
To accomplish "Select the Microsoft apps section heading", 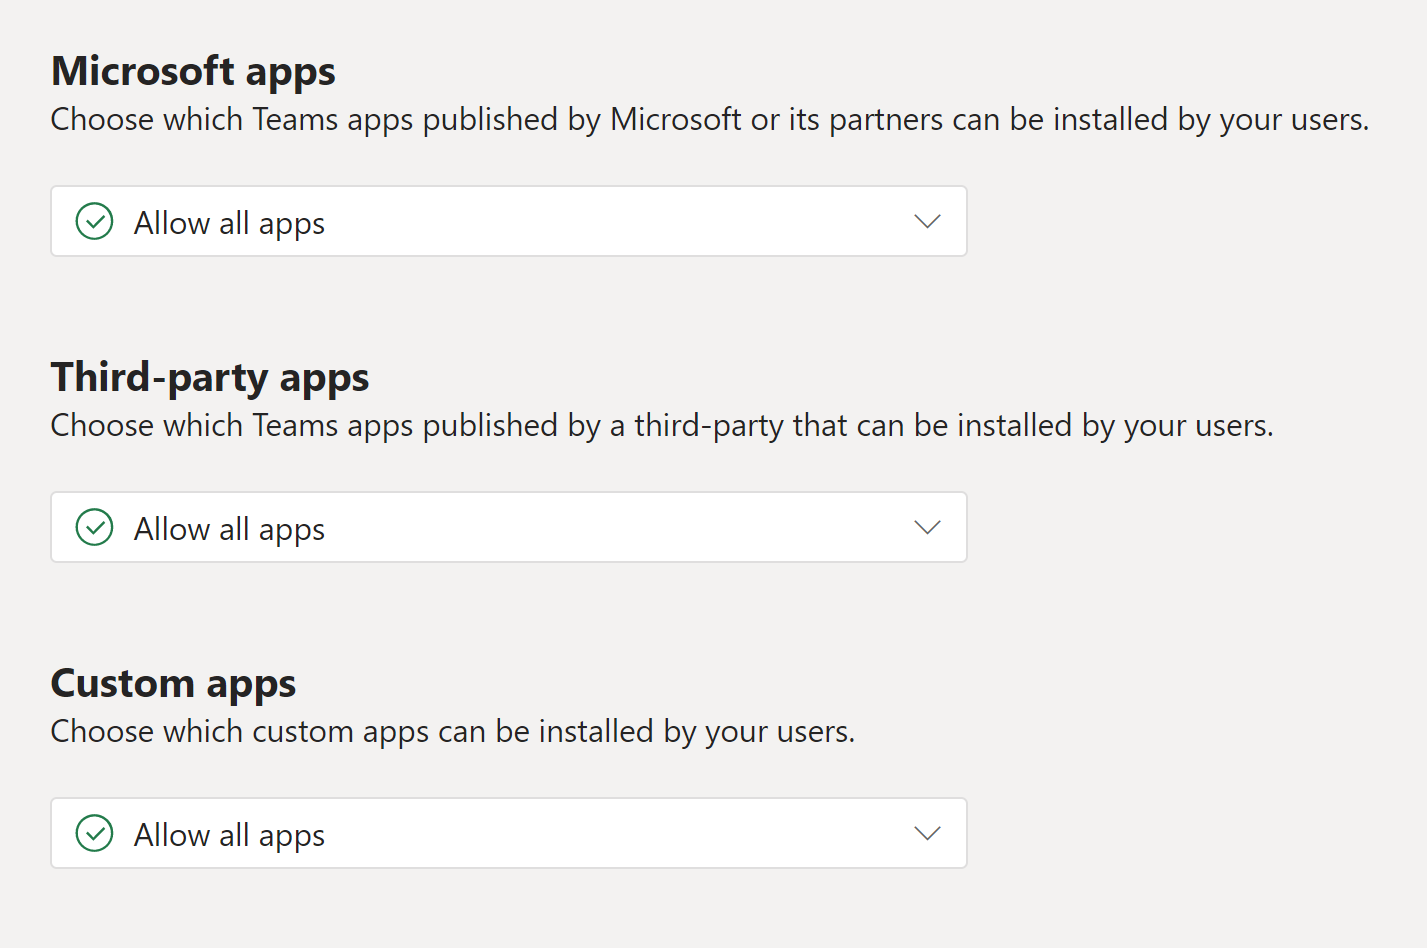I will [193, 72].
